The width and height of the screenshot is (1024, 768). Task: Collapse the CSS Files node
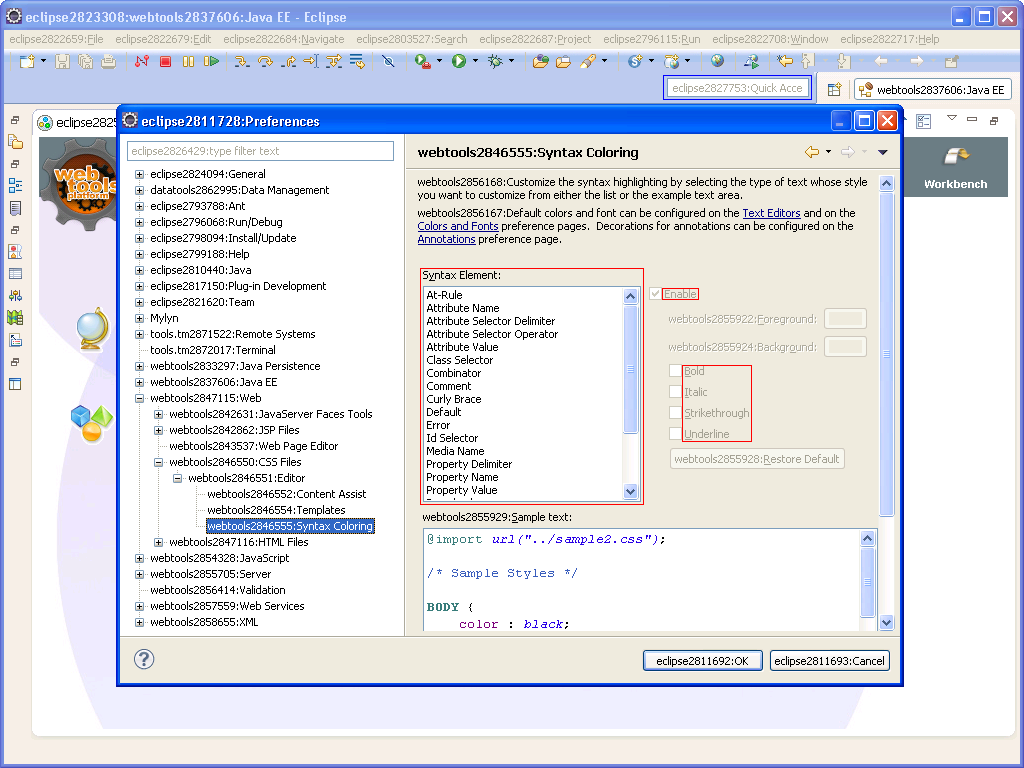click(x=158, y=462)
